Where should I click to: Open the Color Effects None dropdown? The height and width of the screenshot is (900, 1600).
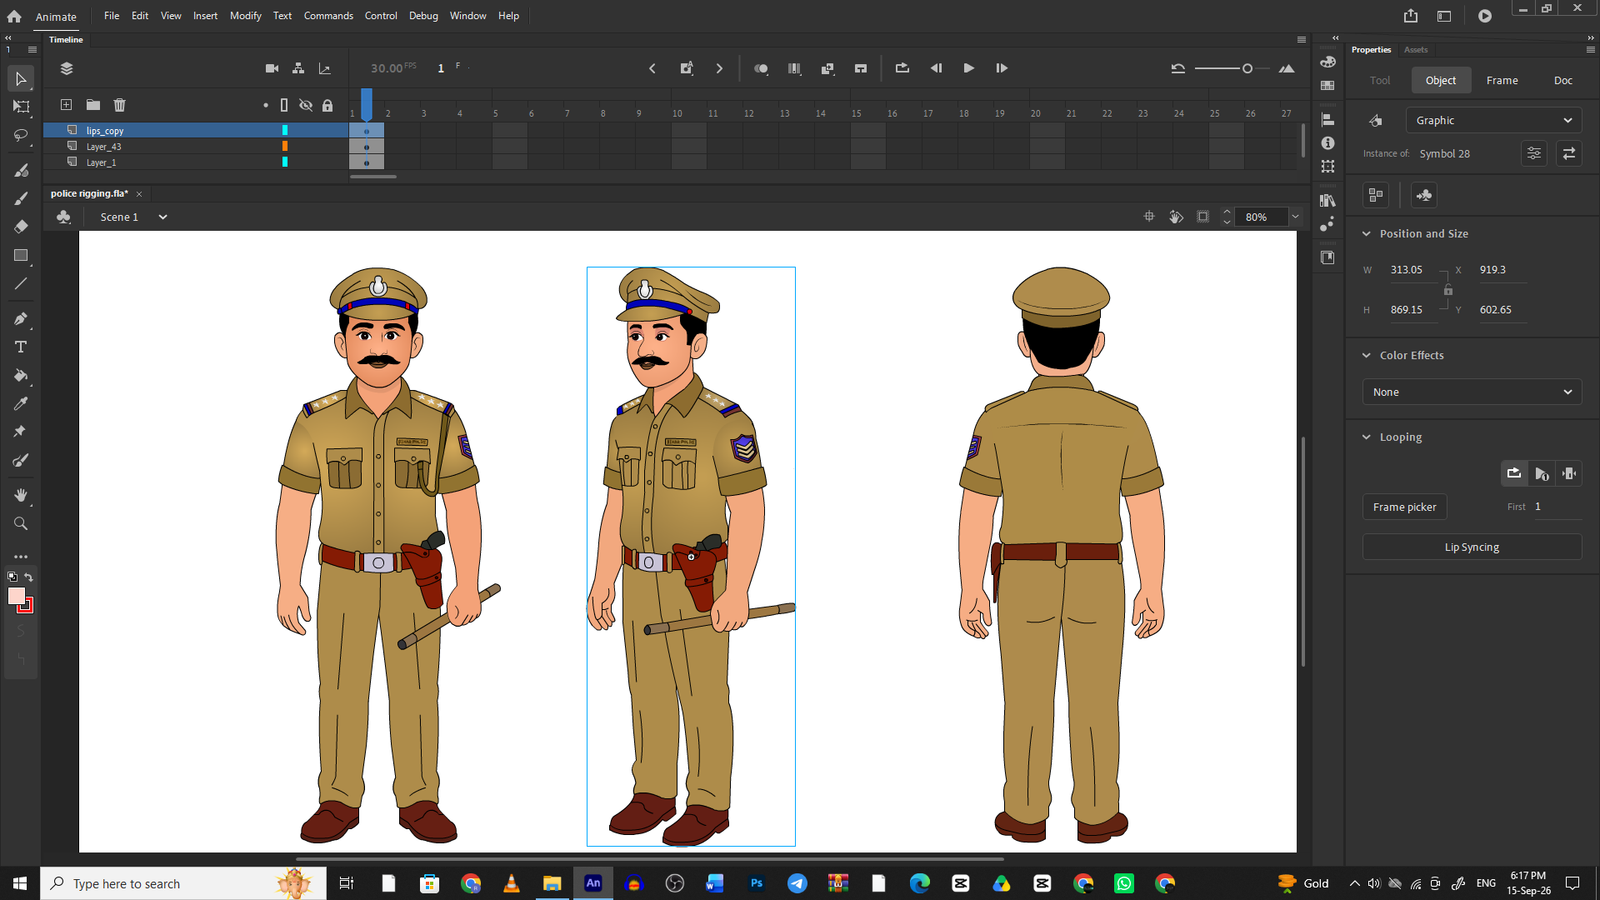coord(1472,392)
